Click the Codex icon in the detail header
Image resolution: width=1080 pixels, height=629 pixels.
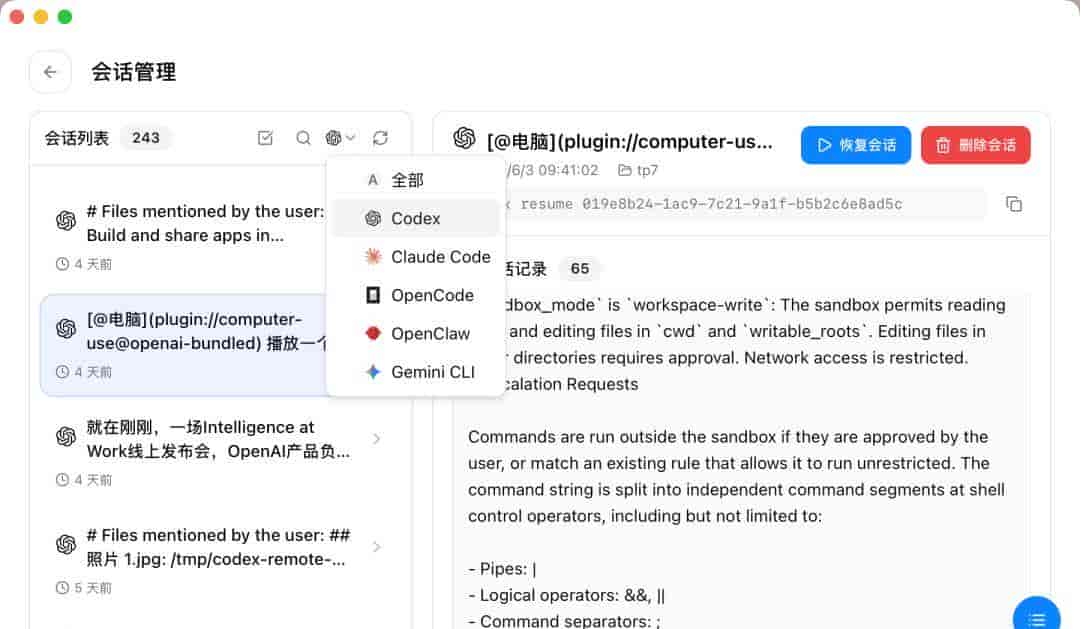click(x=464, y=138)
